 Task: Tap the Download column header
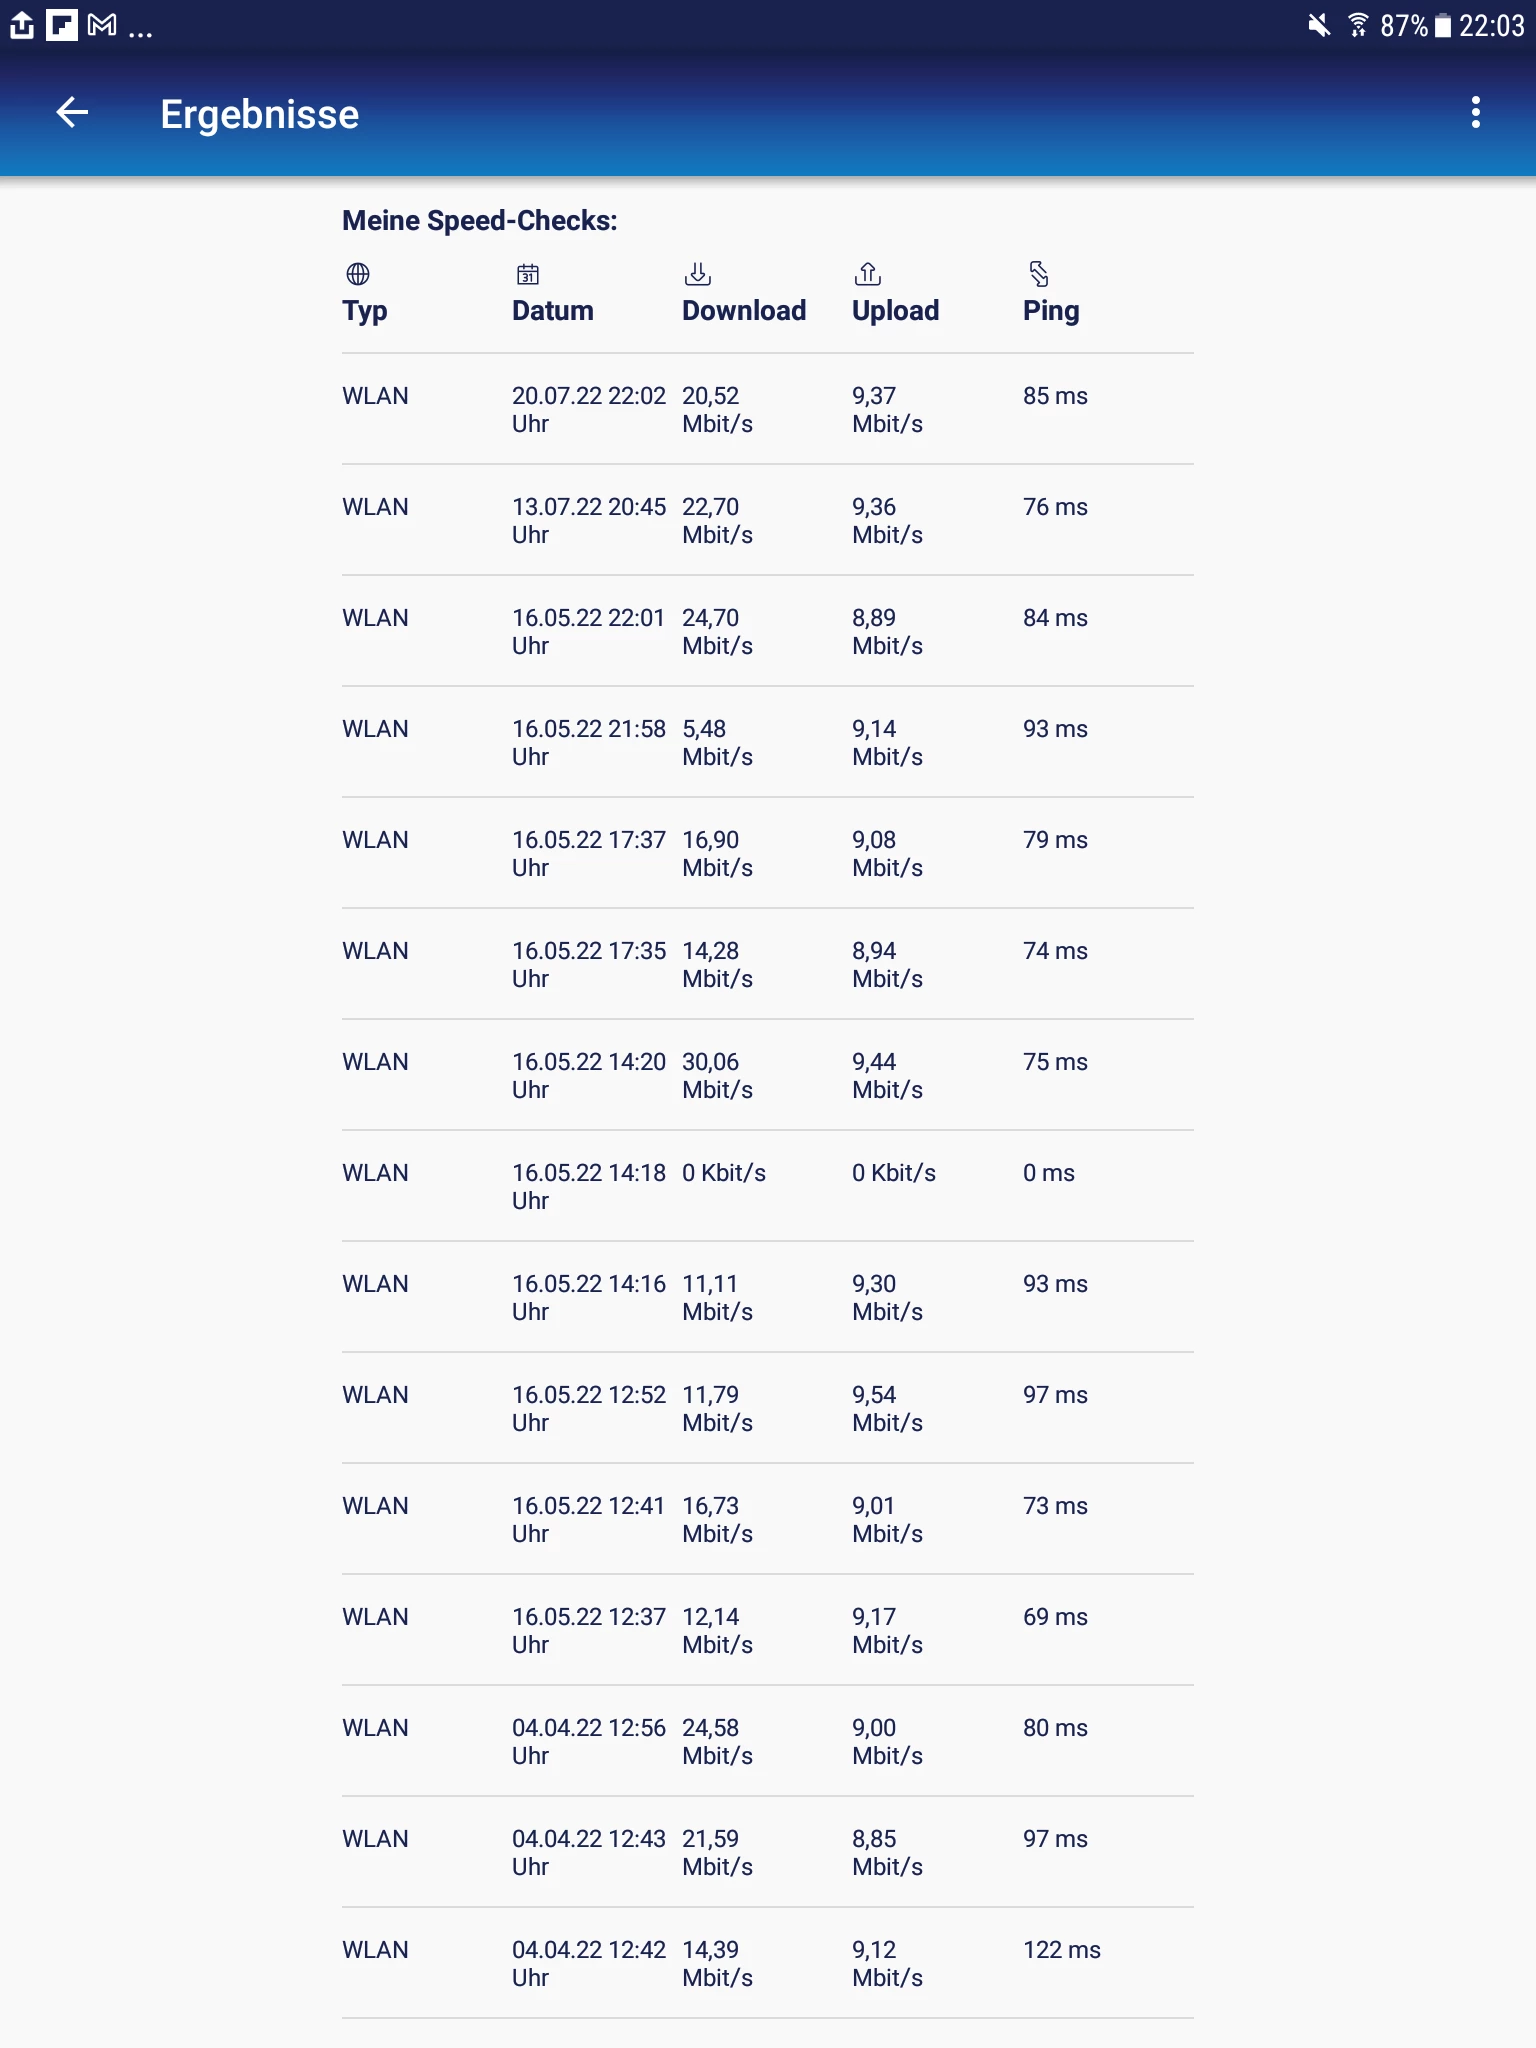pyautogui.click(x=743, y=311)
